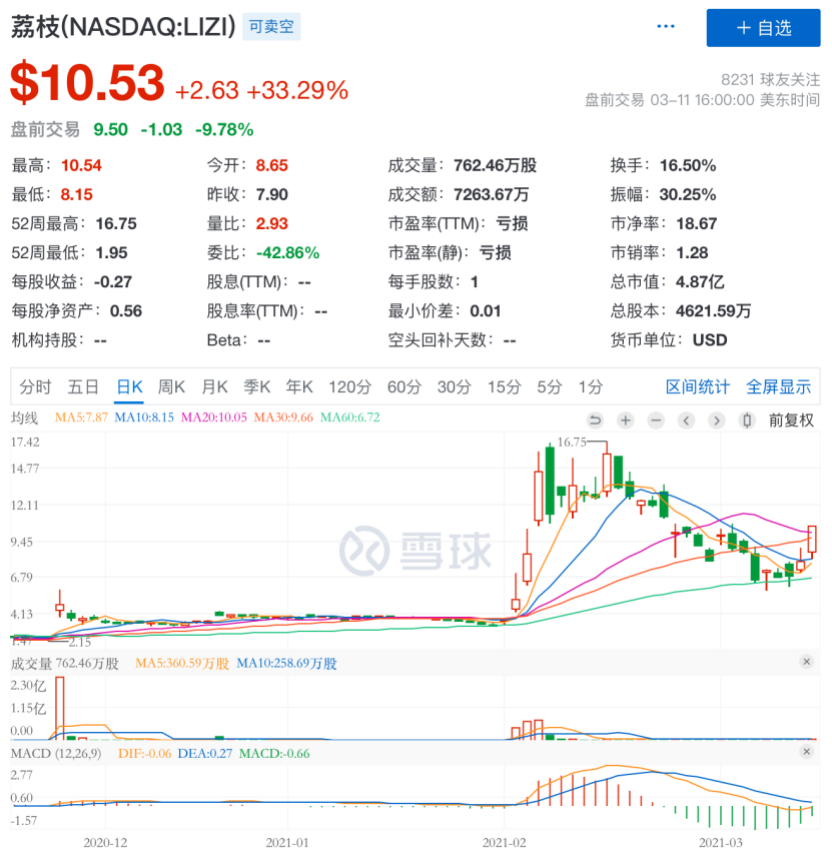Viewport: 832px width, 856px height.
Task: Switch to 分时 chart tab
Action: click(x=35, y=387)
